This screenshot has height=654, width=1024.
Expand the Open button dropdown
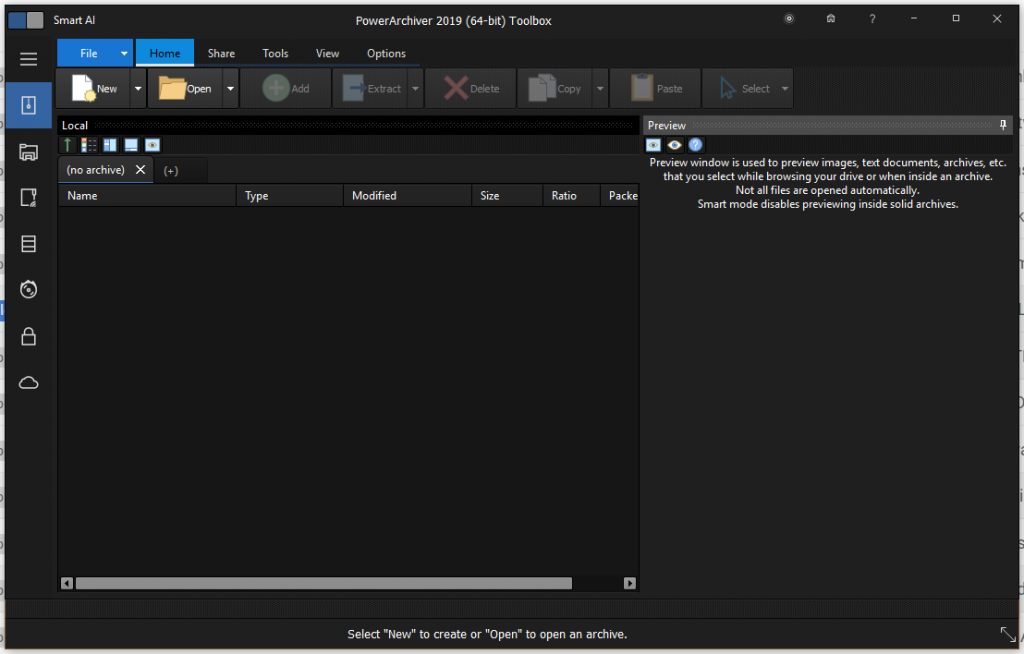(x=229, y=88)
